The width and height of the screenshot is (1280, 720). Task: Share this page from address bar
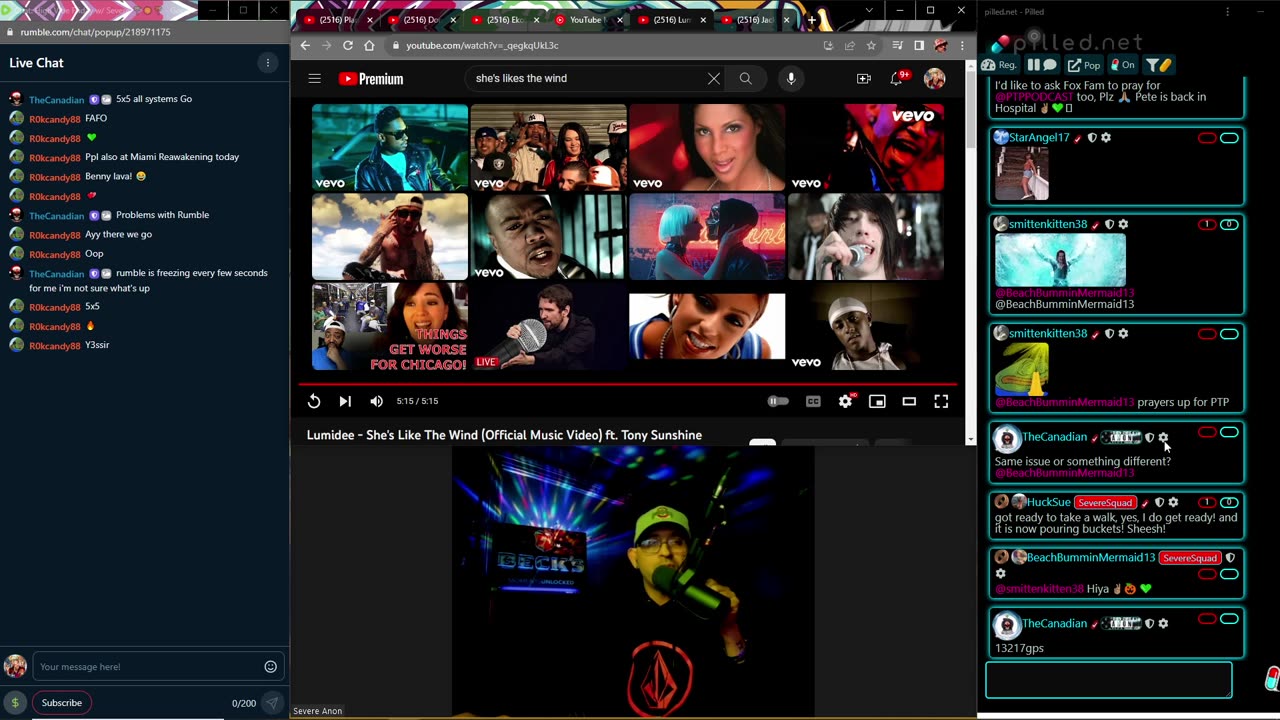point(849,45)
